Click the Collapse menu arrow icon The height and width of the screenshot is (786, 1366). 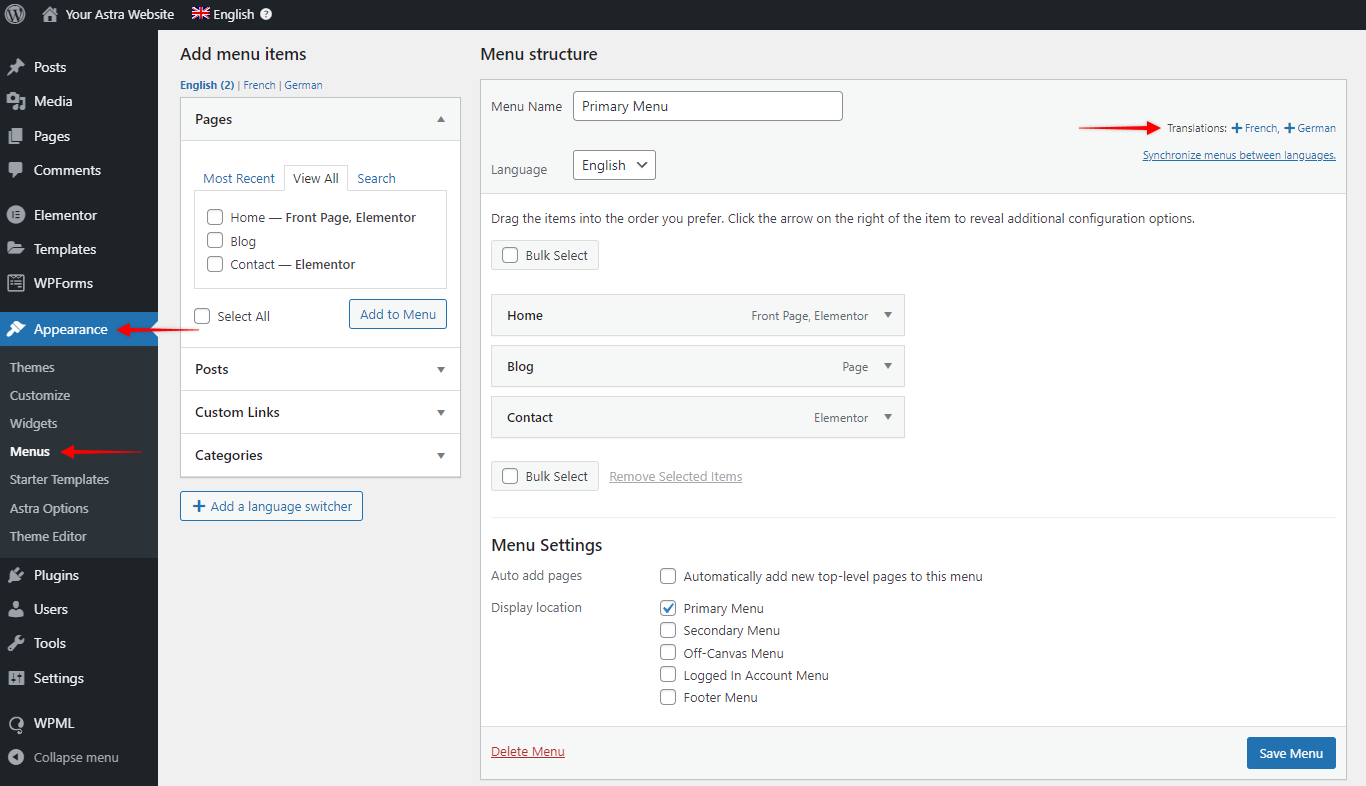click(x=16, y=757)
